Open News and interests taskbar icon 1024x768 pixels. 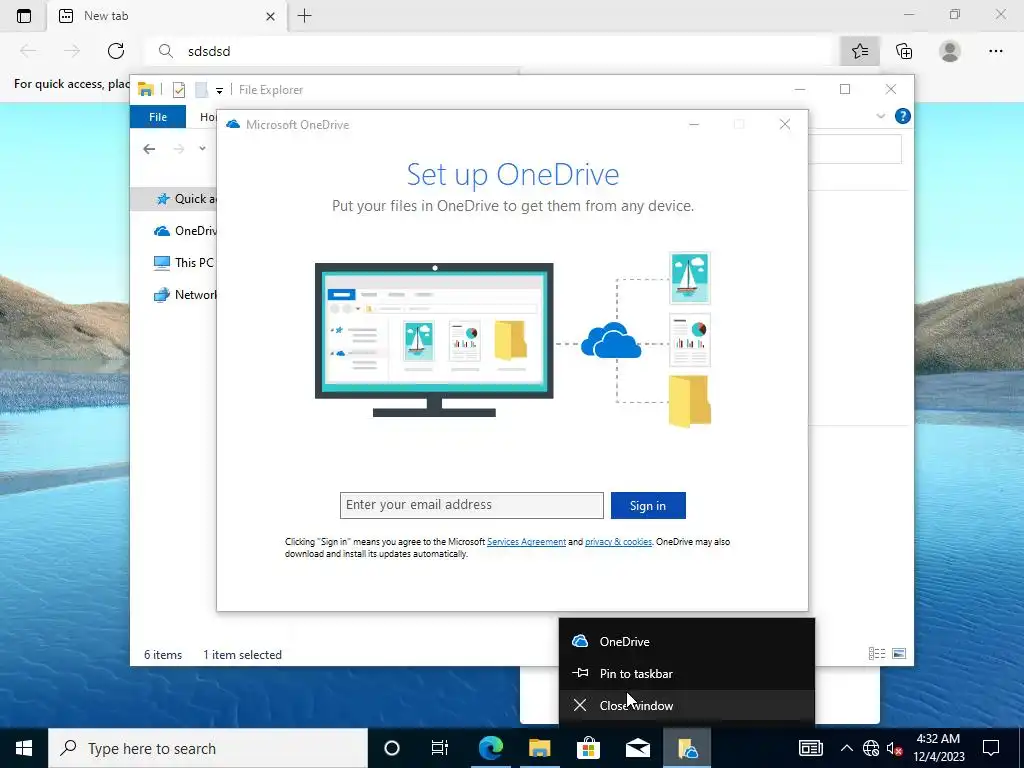[x=810, y=748]
